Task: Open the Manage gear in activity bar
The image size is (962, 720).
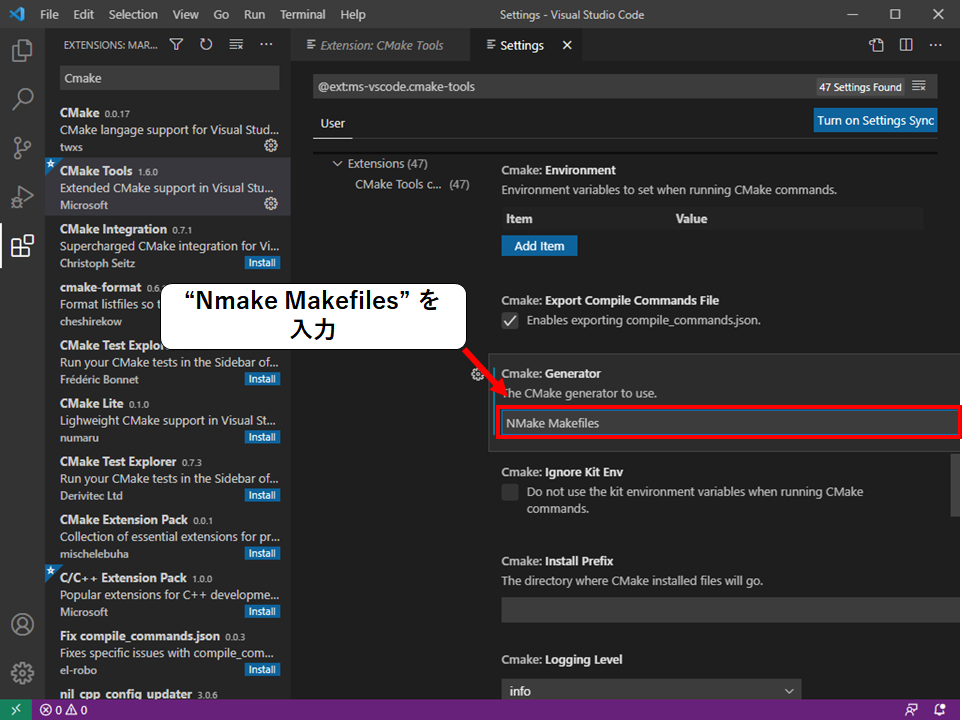Action: (x=22, y=673)
